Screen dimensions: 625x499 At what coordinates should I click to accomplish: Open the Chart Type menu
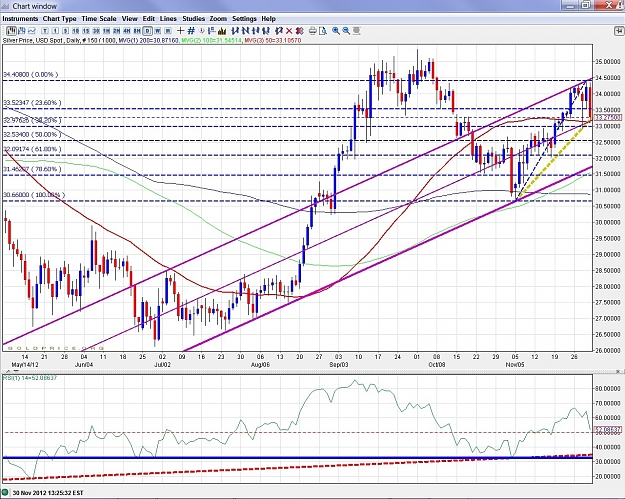(x=59, y=19)
